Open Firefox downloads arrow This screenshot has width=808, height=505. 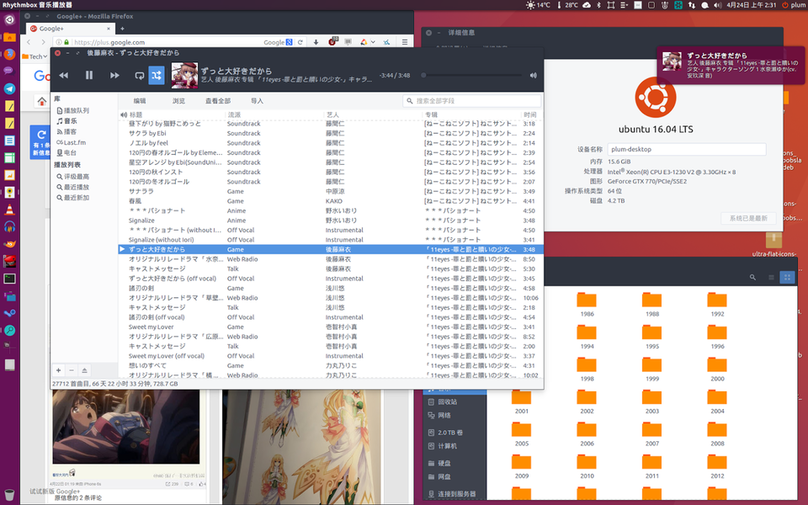[316, 42]
